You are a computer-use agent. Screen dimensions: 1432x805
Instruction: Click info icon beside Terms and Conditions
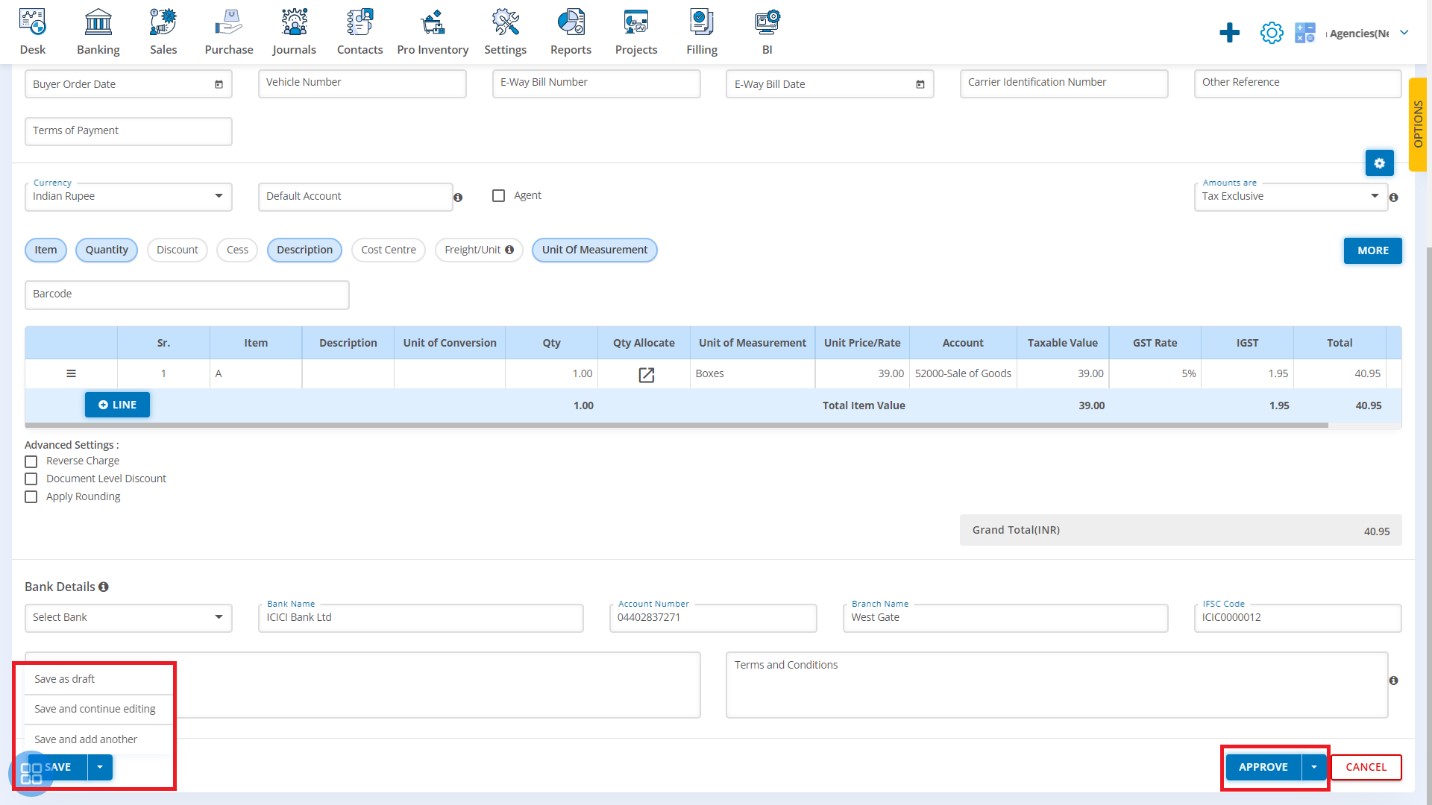coord(1394,680)
